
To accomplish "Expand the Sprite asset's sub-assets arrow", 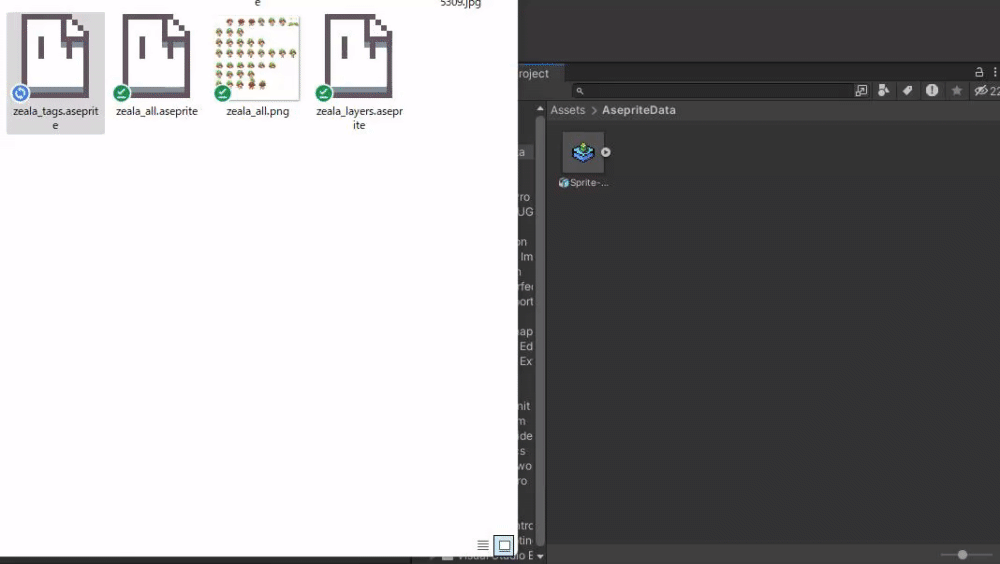I will 606,152.
